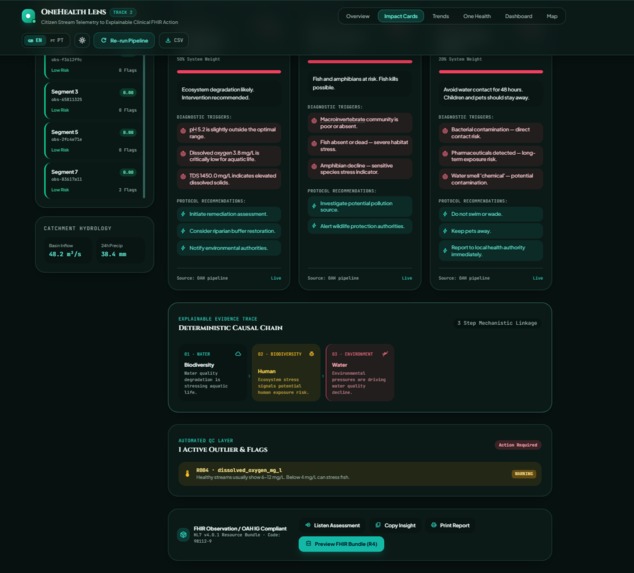Click the Action Required badge
The width and height of the screenshot is (634, 573).
click(518, 445)
